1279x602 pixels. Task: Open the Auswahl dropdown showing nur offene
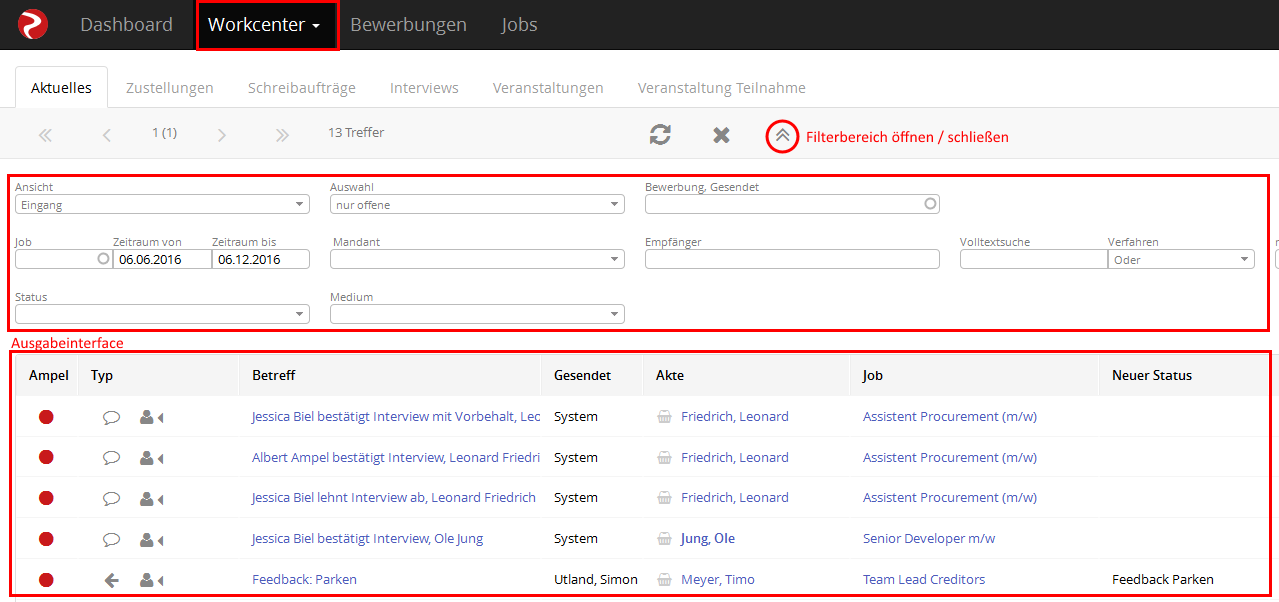[x=477, y=204]
